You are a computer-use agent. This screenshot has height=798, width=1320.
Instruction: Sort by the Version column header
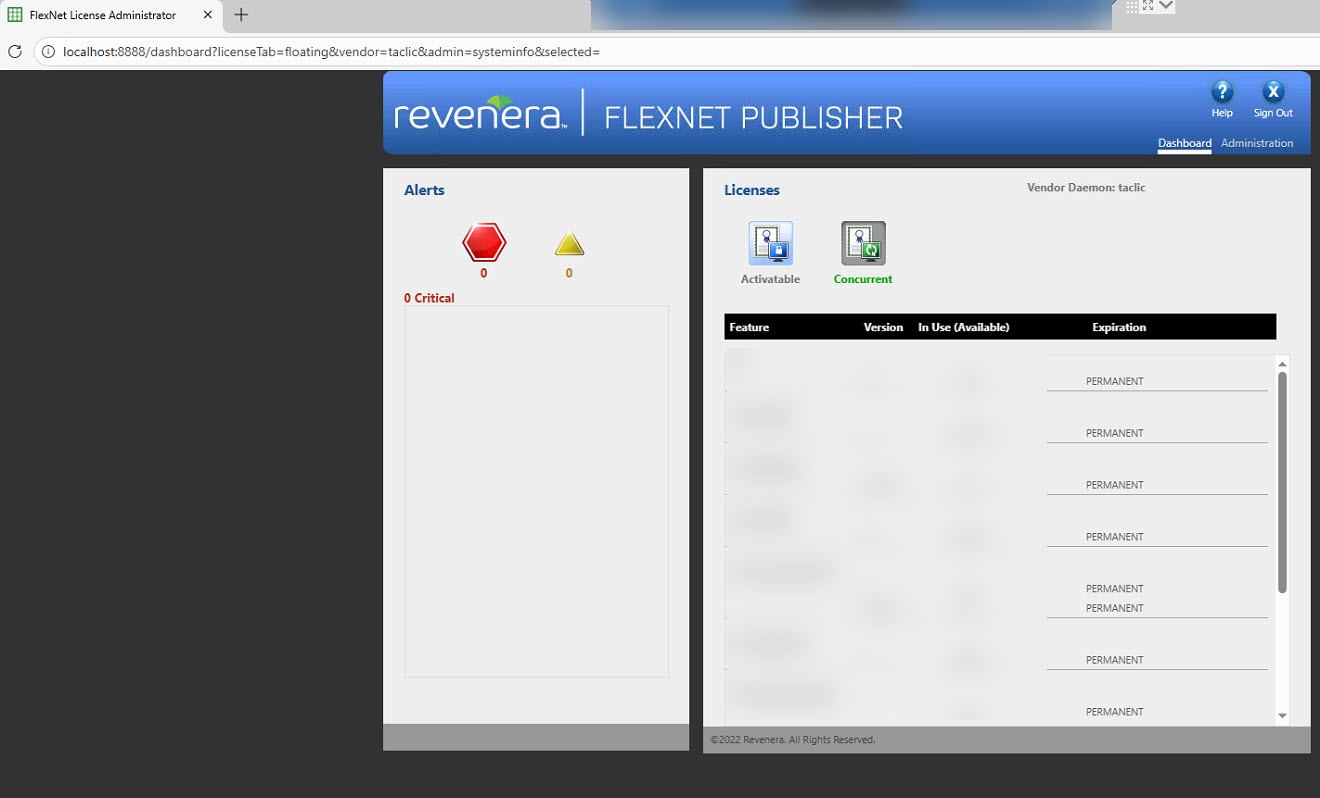click(x=883, y=327)
